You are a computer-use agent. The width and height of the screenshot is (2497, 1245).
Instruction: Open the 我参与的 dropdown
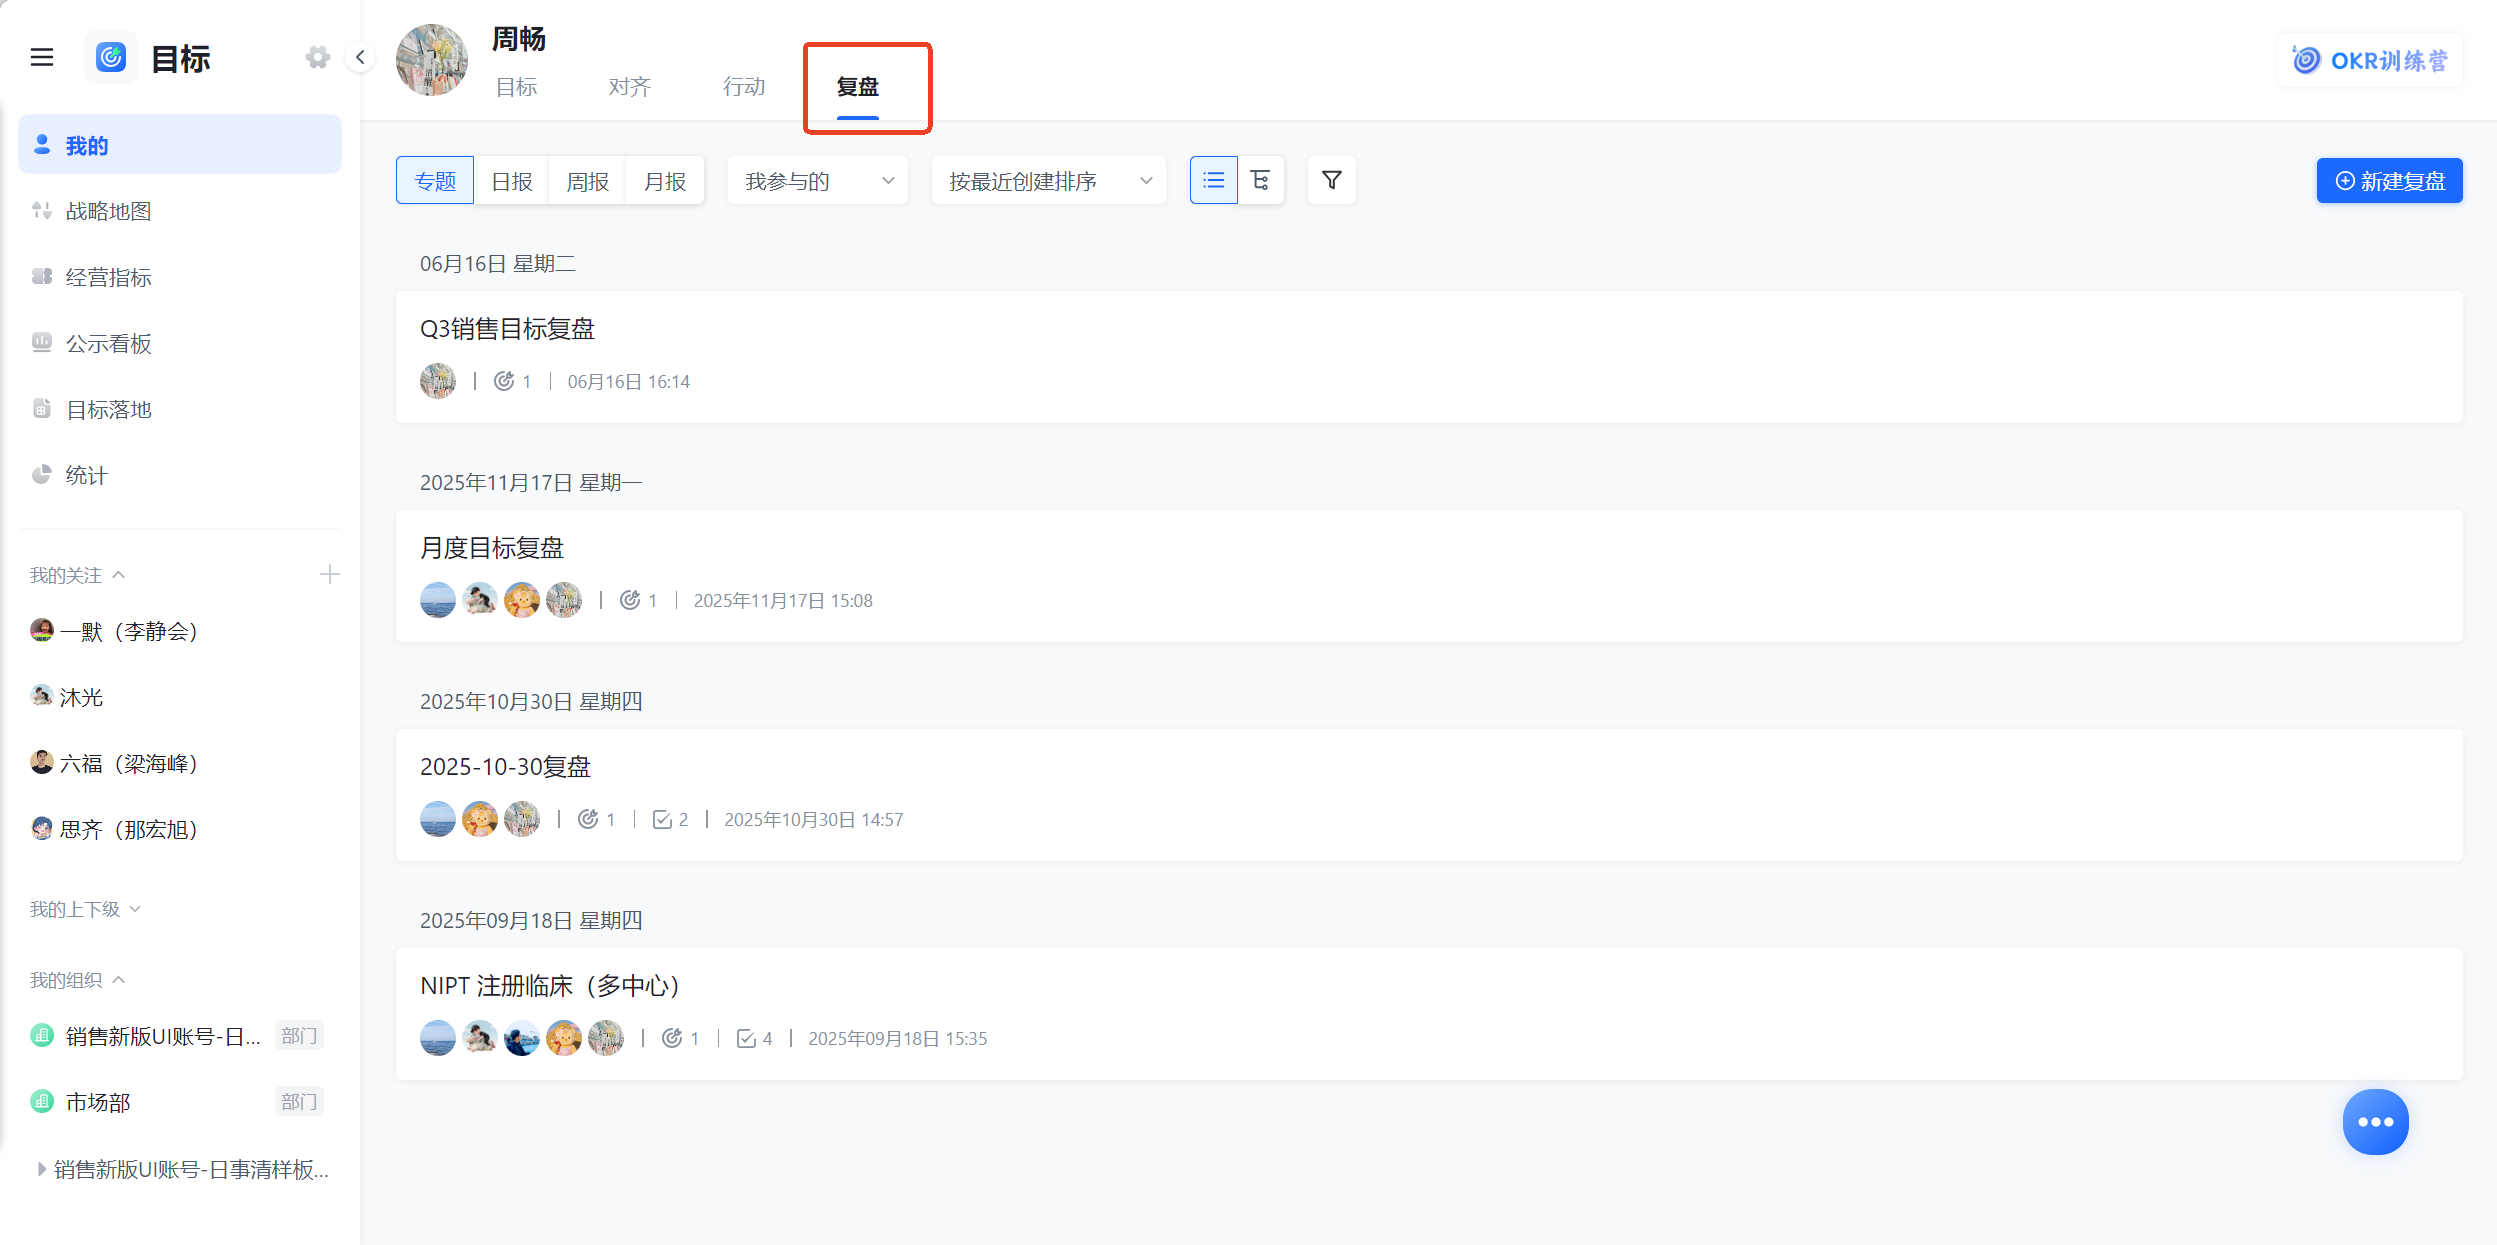818,181
